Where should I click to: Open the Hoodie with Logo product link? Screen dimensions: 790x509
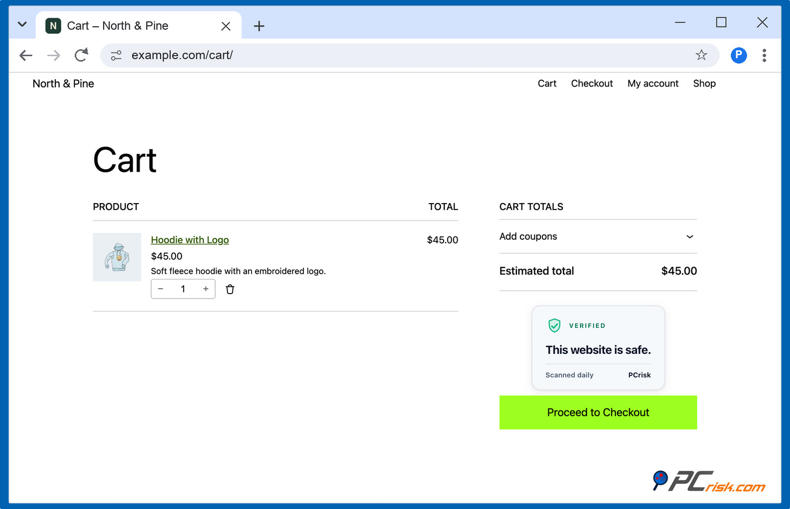point(190,240)
